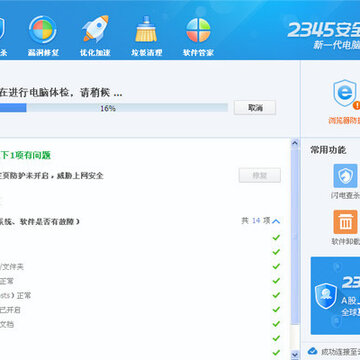This screenshot has width=360, height=360.
Task: Open the blue A股 advertisement banner
Action: point(335,295)
